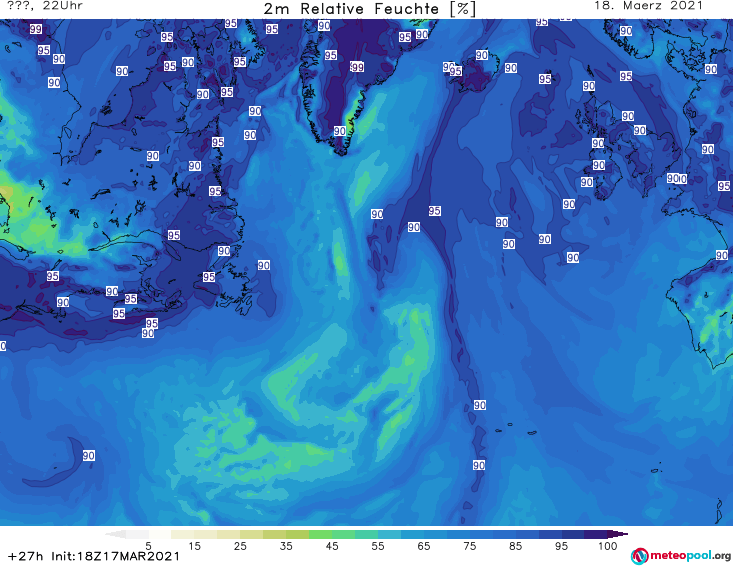Click the '100' value on the color scale
The height and width of the screenshot is (566, 733).
607,546
